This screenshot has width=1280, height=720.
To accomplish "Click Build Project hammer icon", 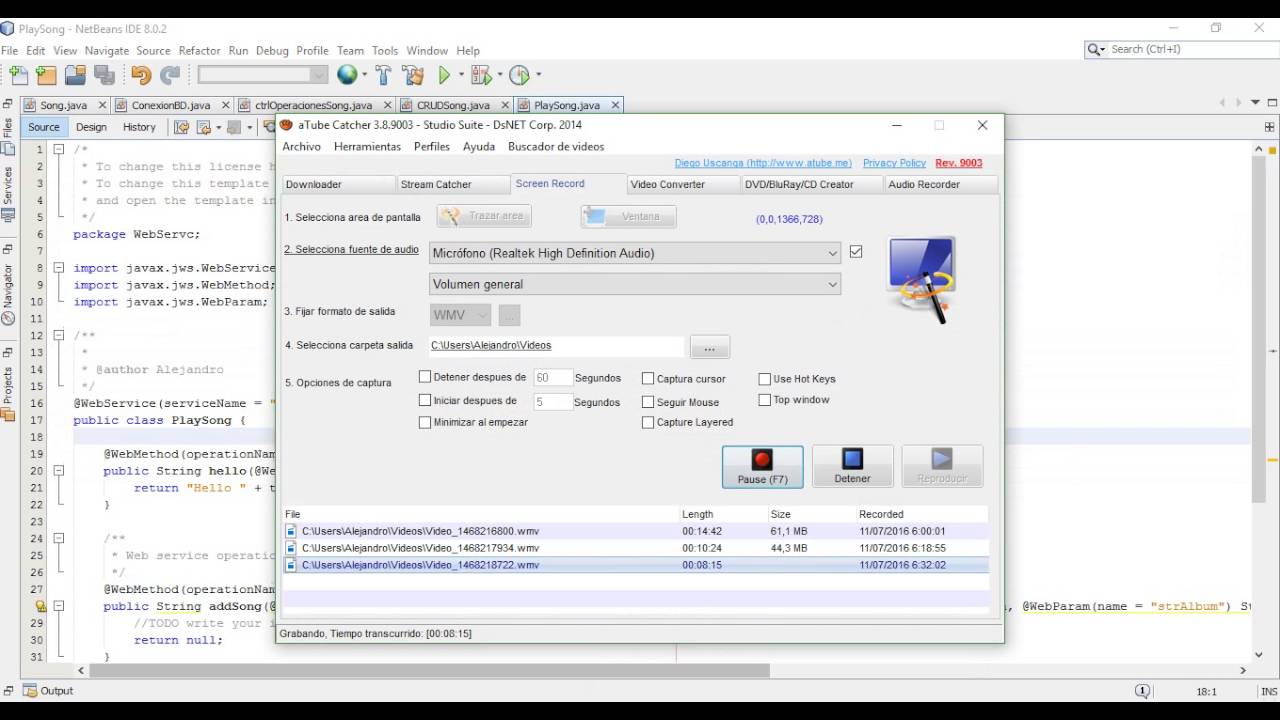I will tap(383, 75).
